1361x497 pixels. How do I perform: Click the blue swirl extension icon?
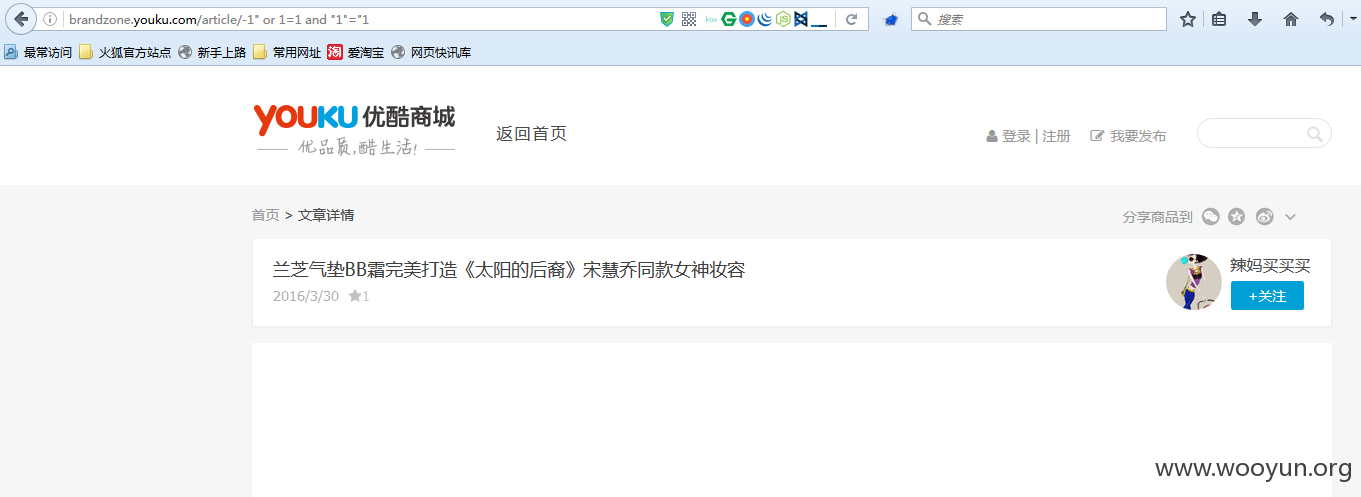click(x=765, y=19)
